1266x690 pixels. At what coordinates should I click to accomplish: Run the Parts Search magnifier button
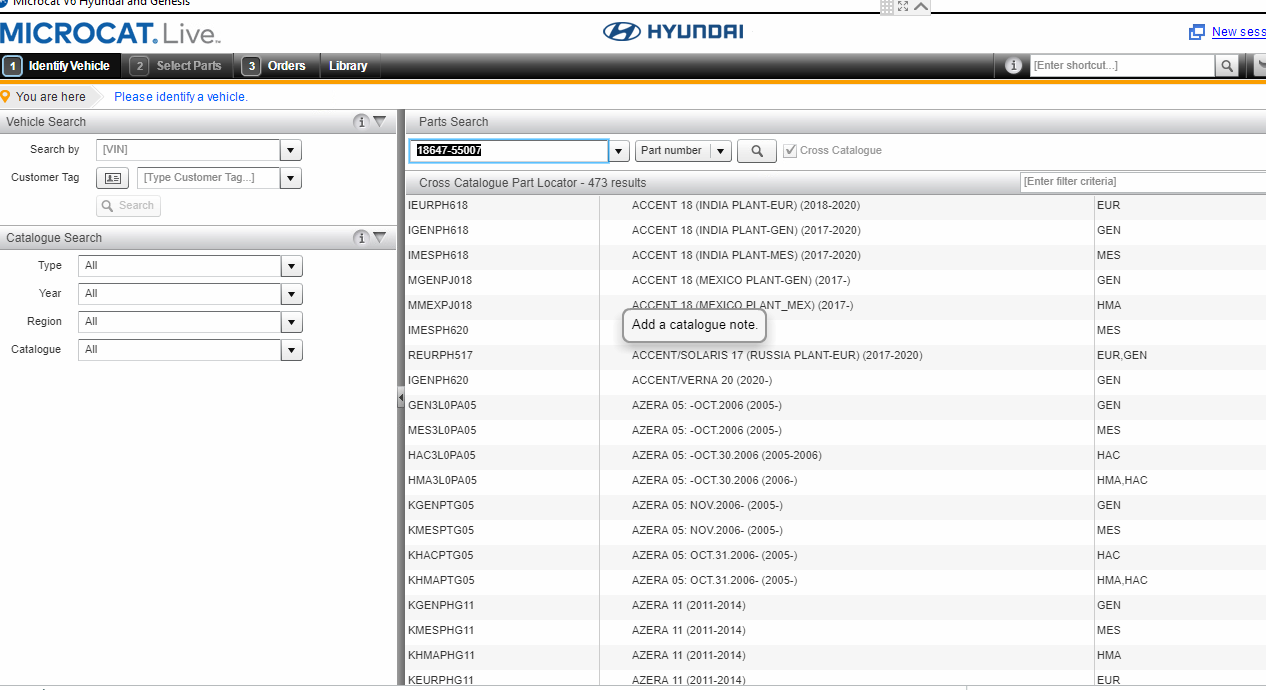(x=757, y=151)
